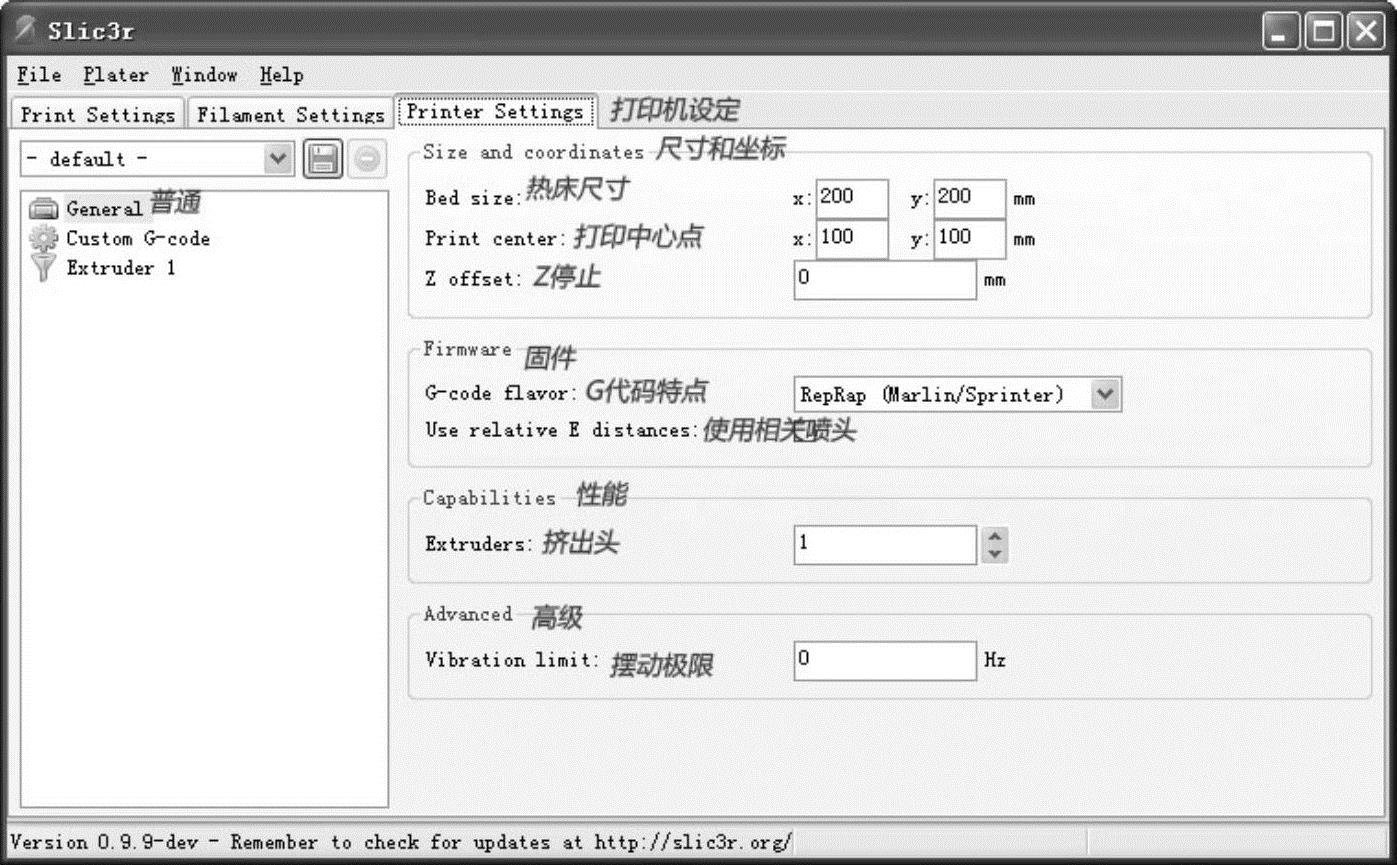Open the Plater menu
Screen dimensions: 1397x865
tap(116, 75)
